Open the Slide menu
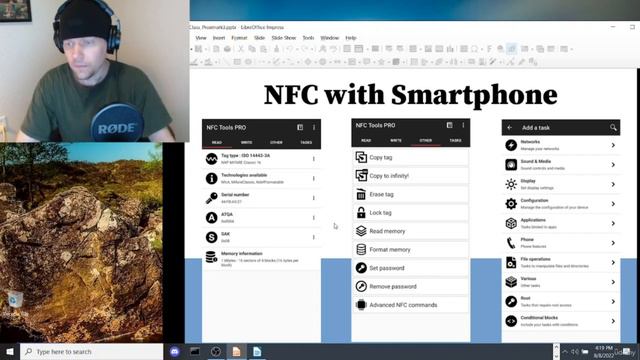640x360 pixels. coord(260,38)
